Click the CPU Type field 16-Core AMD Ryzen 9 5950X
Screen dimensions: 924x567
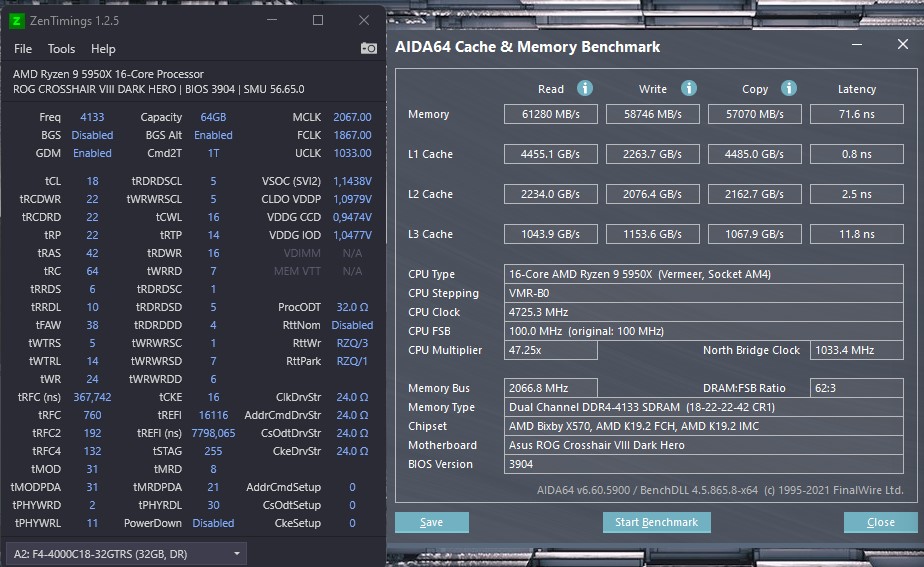click(x=704, y=274)
